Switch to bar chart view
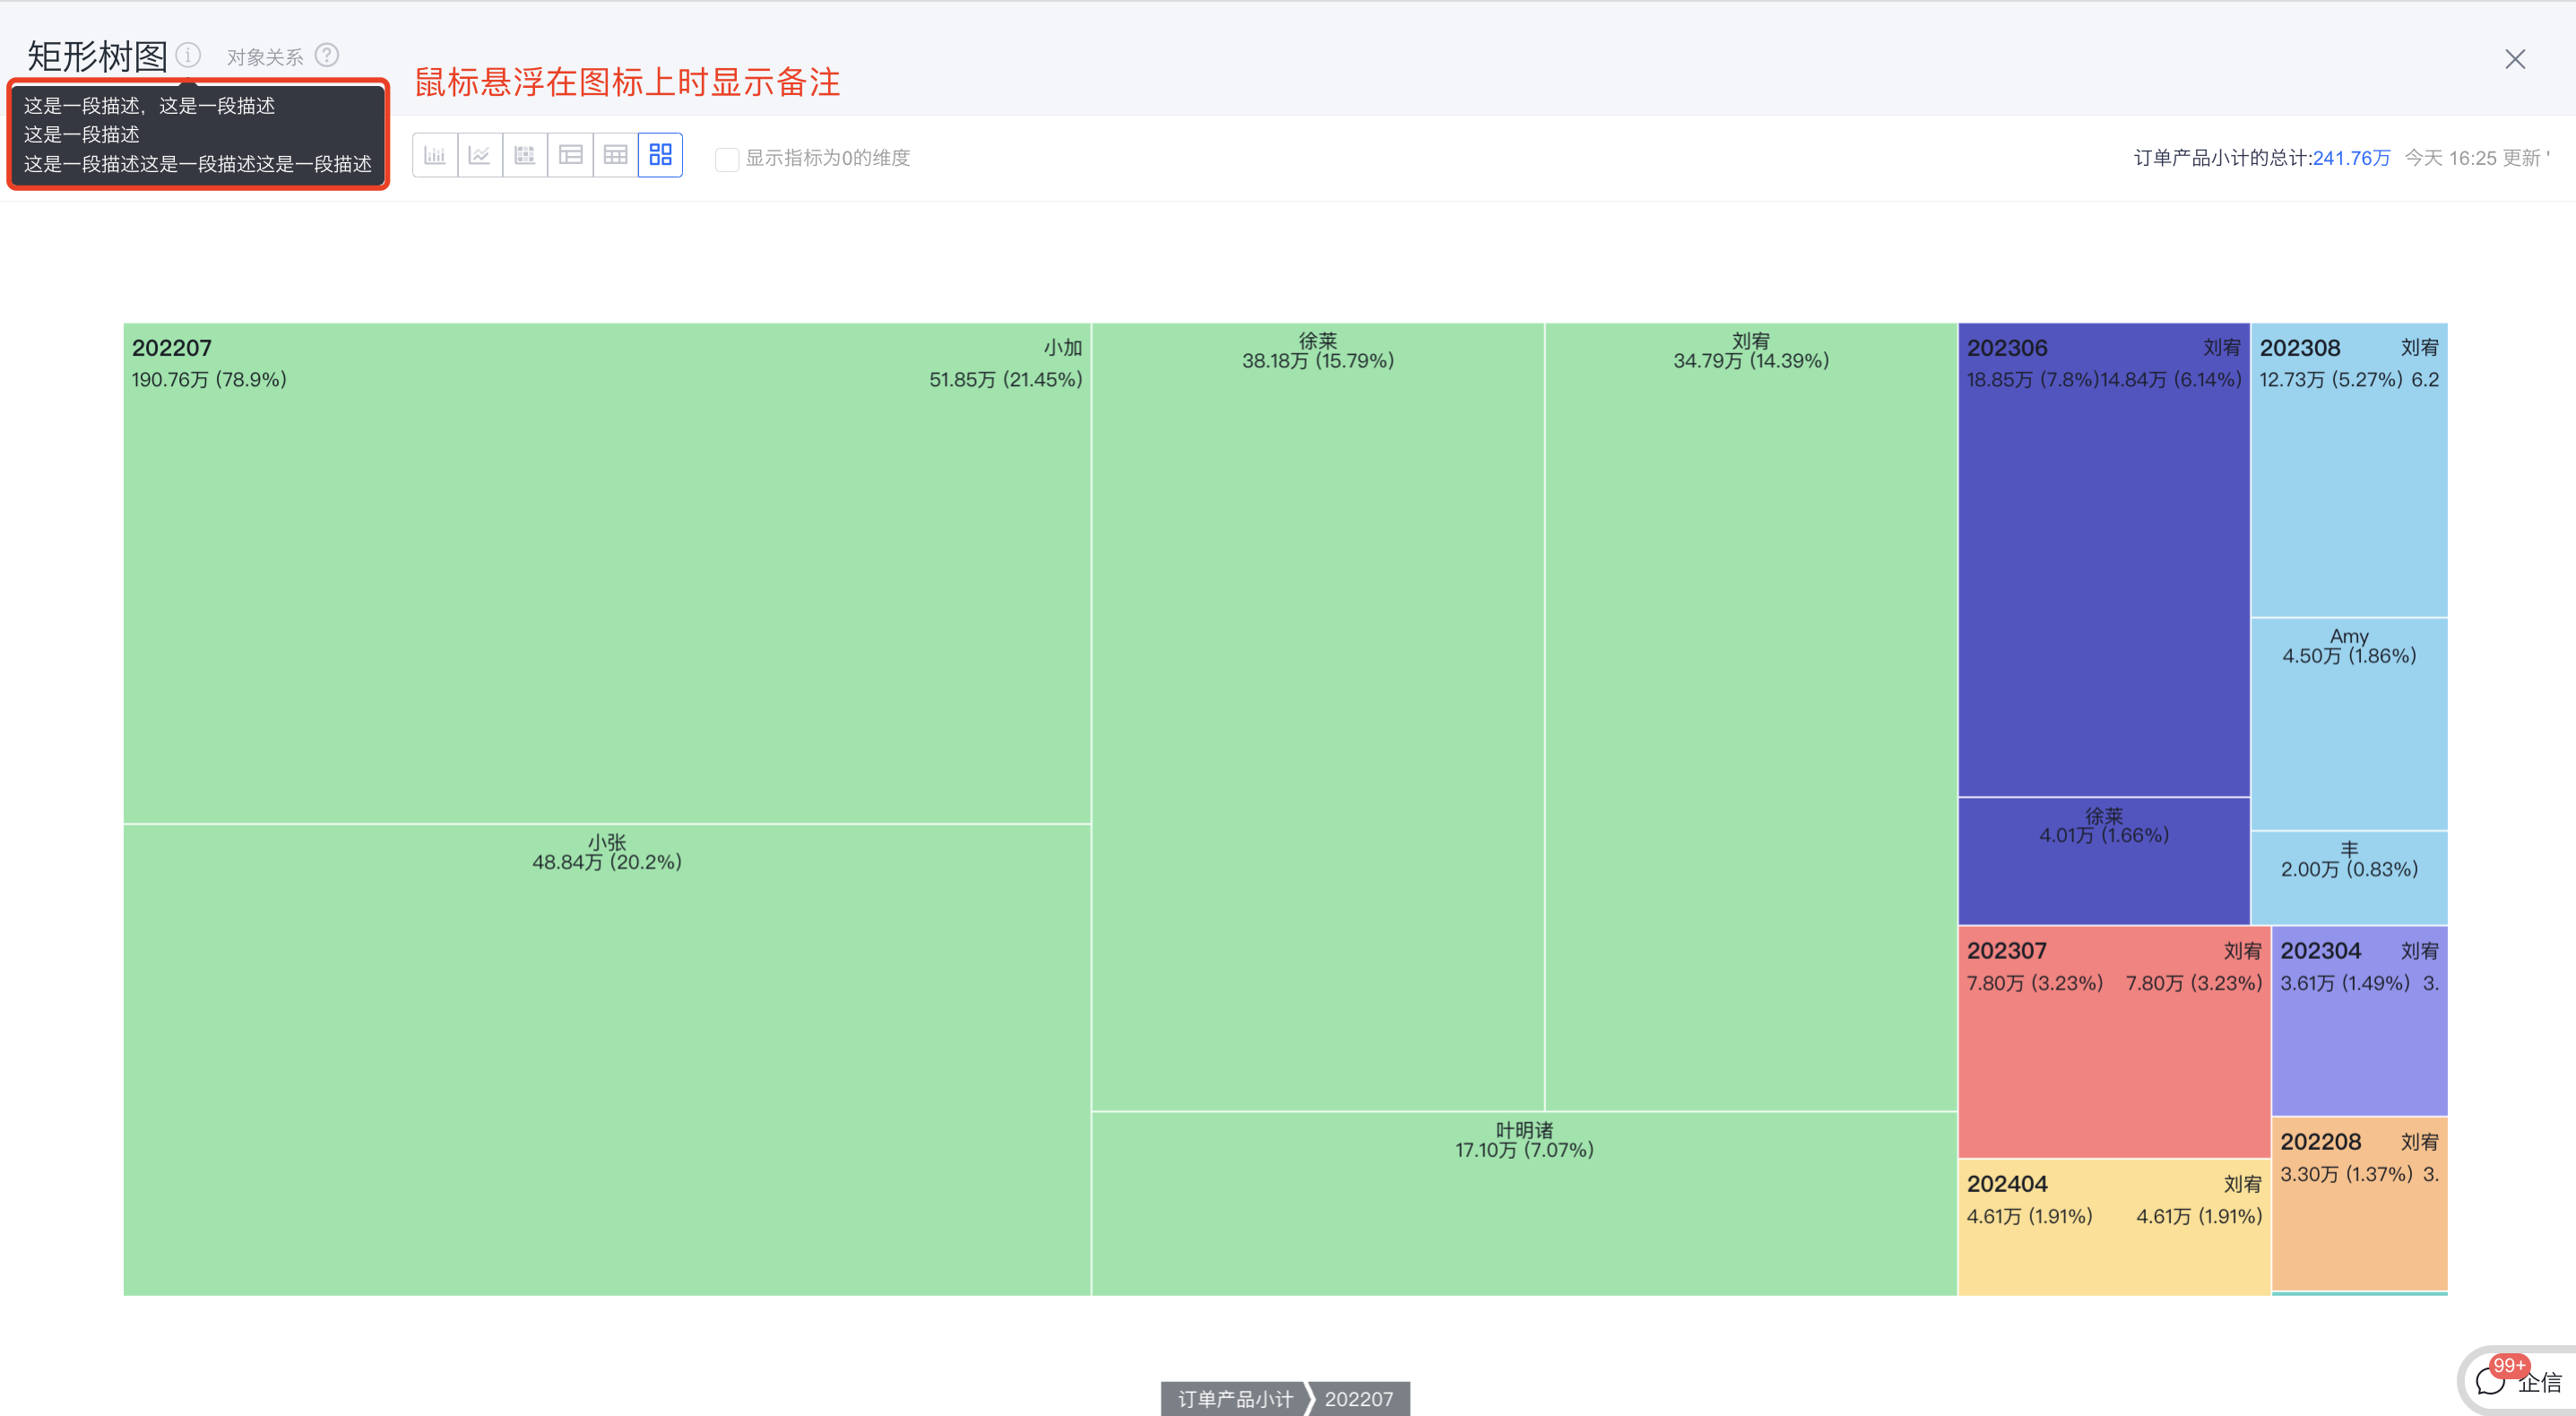 [x=435, y=155]
